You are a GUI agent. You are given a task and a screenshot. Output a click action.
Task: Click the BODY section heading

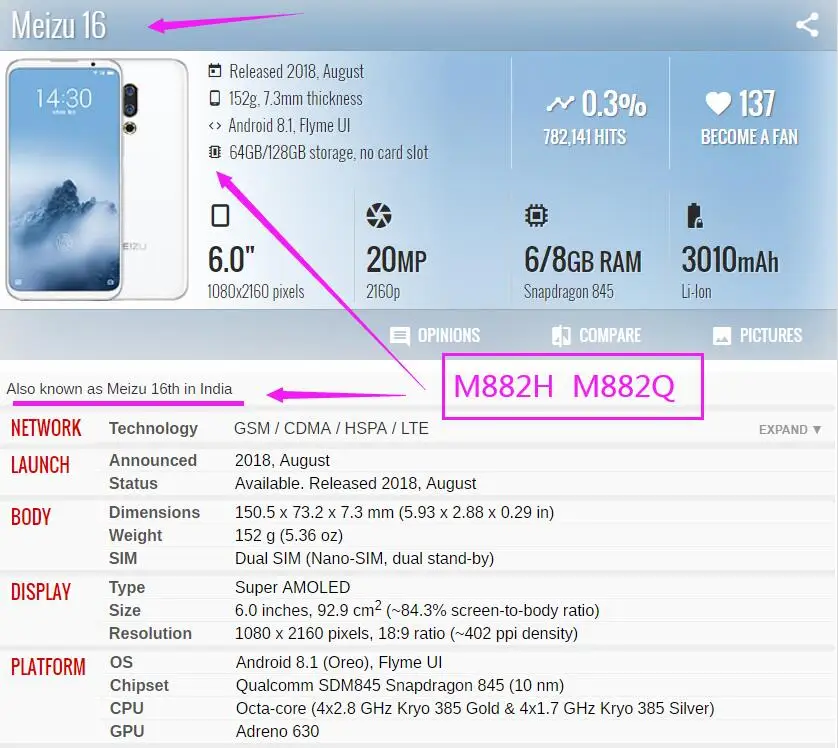(x=30, y=517)
